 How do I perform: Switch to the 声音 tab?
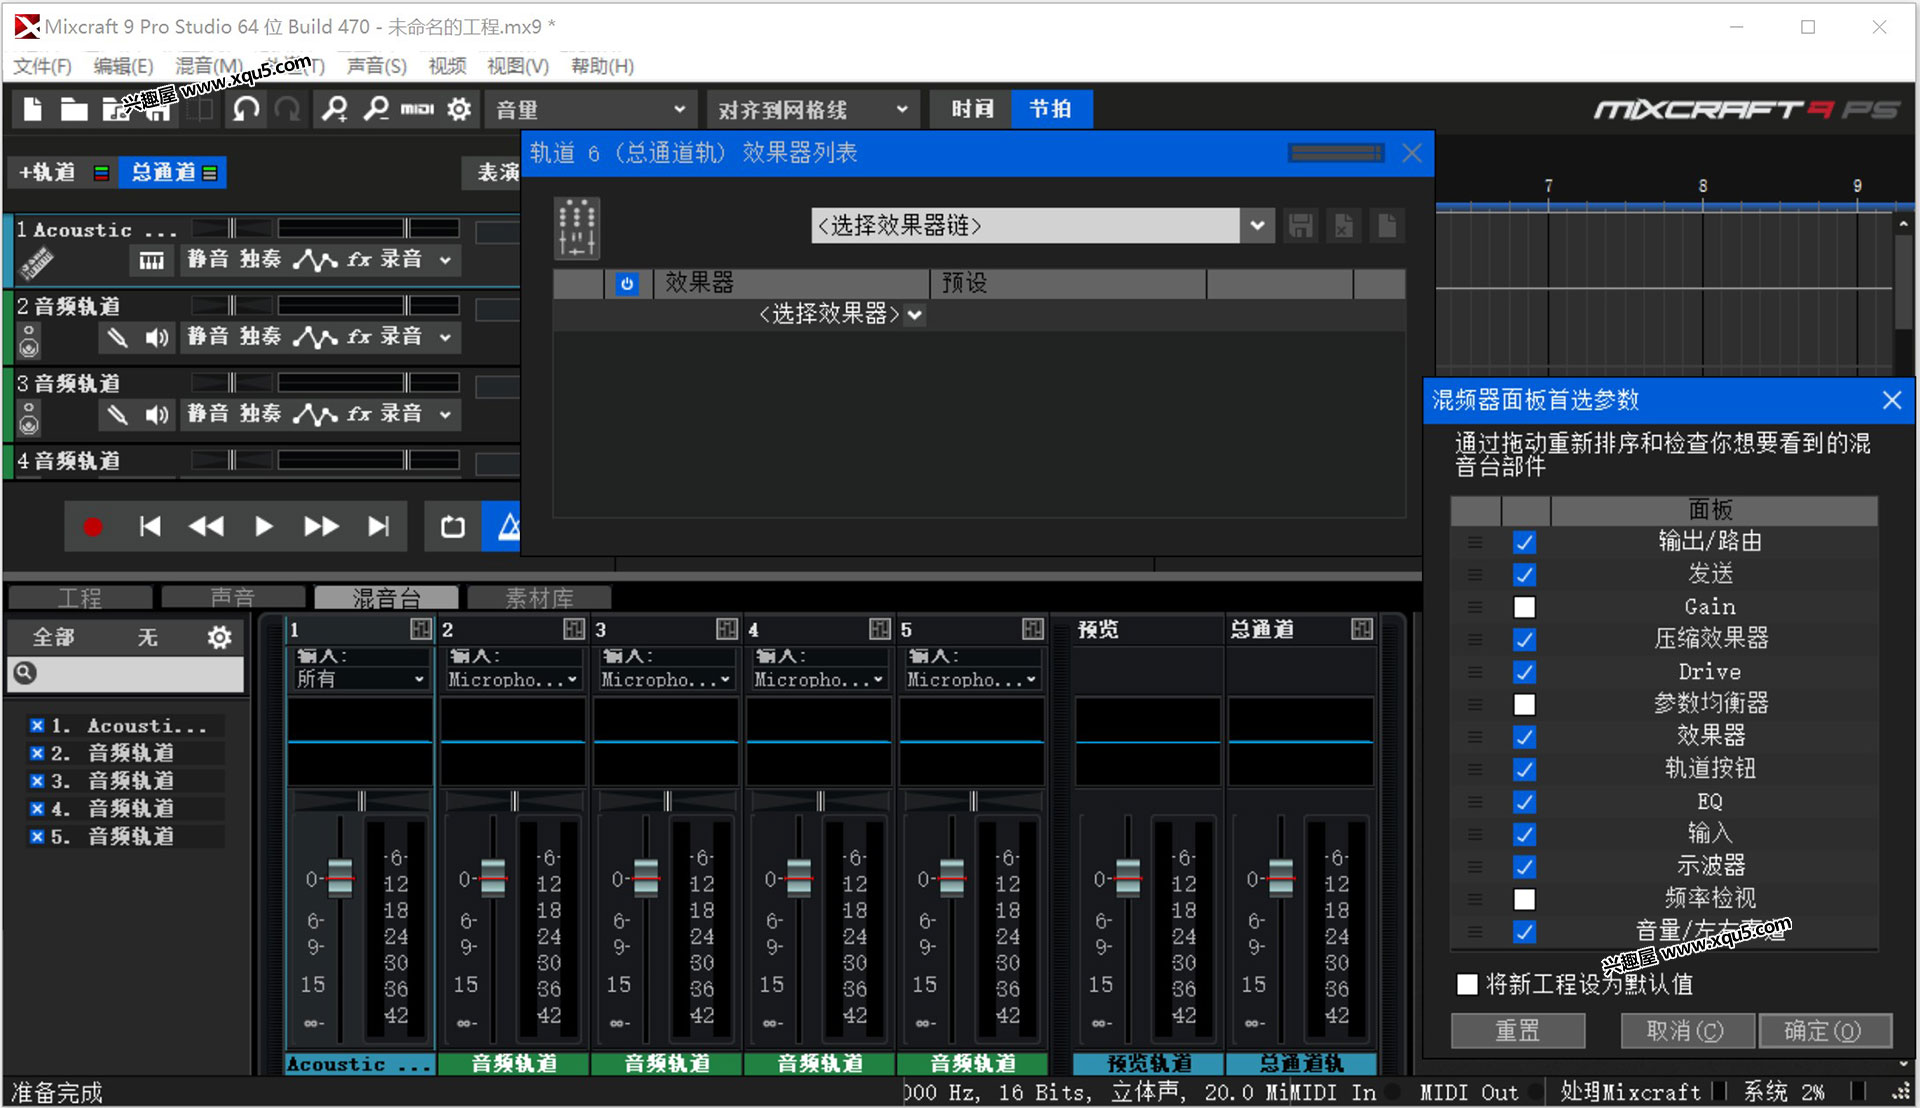click(x=233, y=598)
